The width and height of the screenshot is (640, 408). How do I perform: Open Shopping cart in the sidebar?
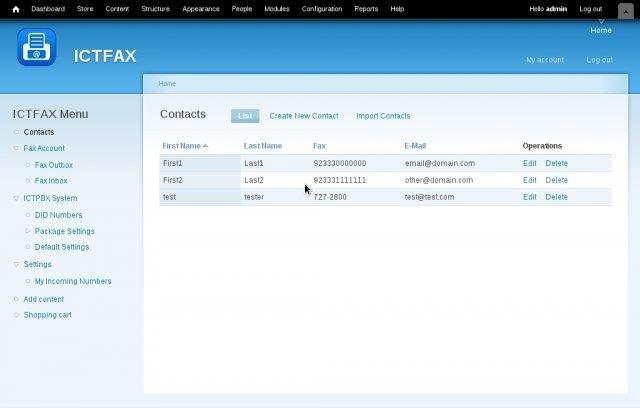[47, 315]
